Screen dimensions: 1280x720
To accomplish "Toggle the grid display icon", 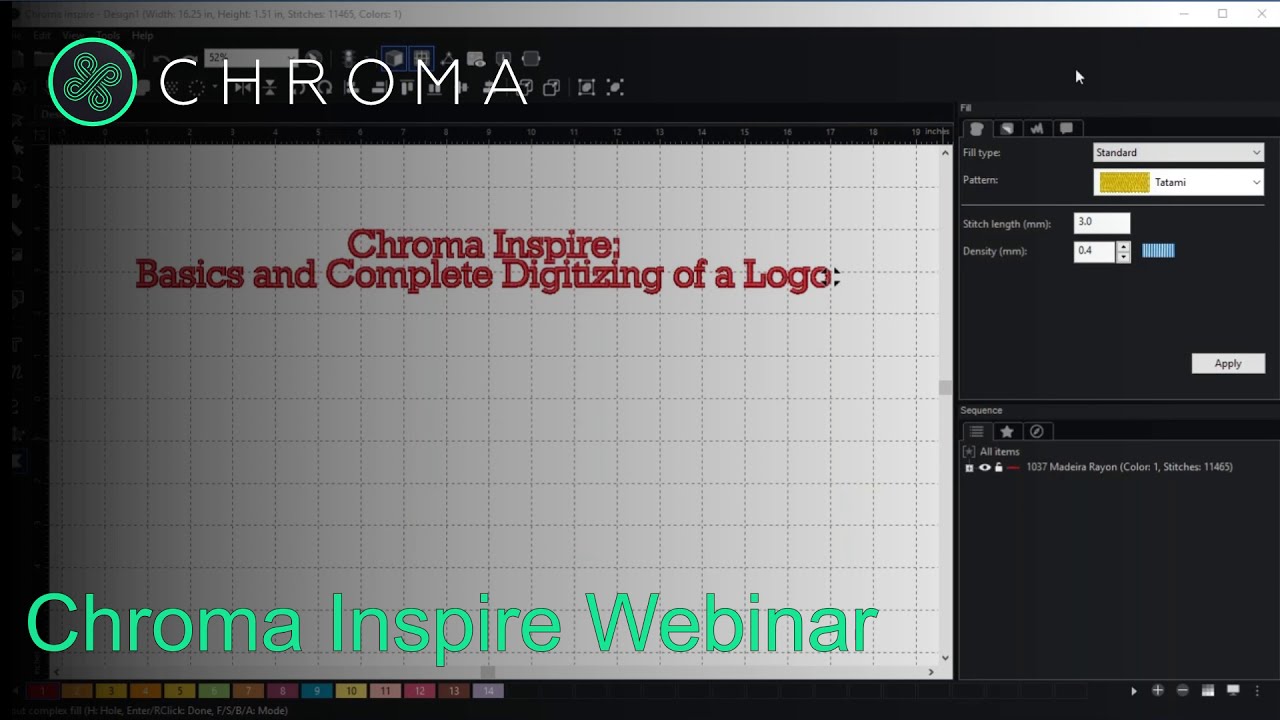I will [421, 58].
